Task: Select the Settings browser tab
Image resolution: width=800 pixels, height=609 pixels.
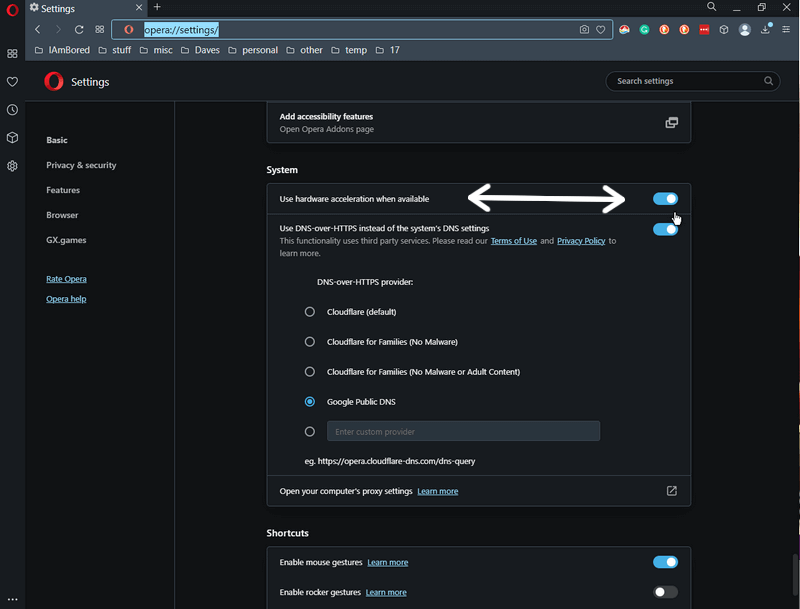Action: (86, 8)
